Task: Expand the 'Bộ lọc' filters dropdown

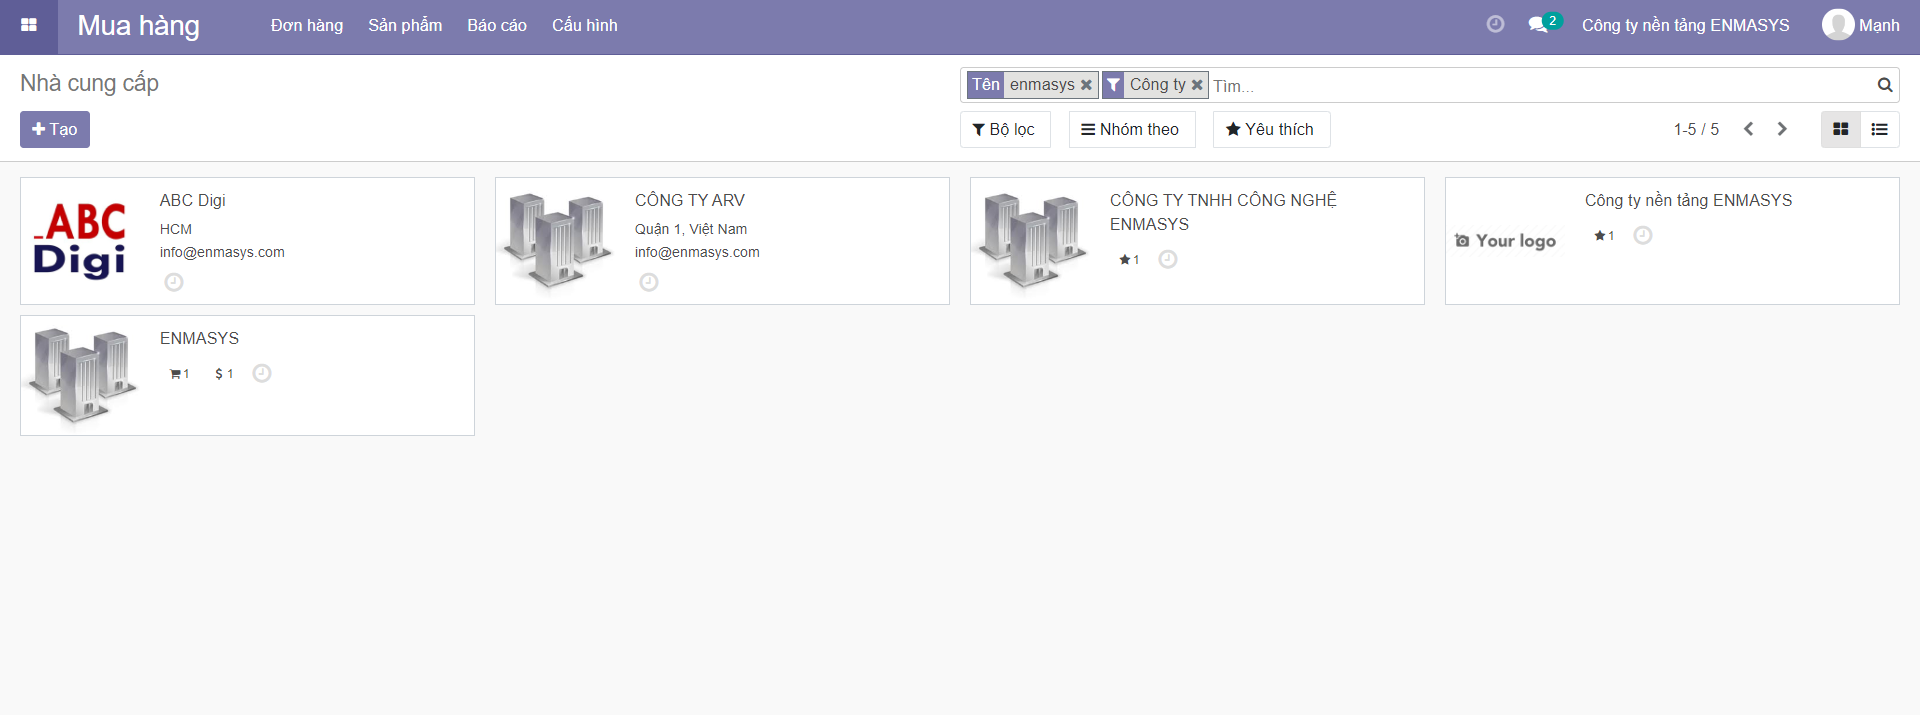Action: pos(1004,129)
